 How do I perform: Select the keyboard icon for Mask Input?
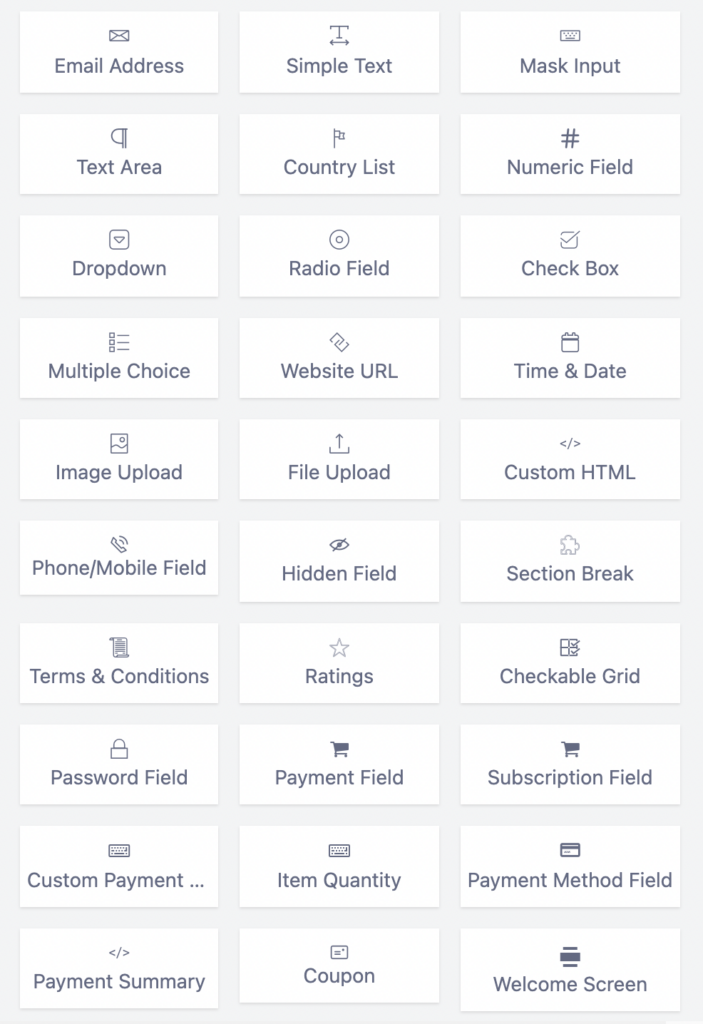tap(569, 35)
